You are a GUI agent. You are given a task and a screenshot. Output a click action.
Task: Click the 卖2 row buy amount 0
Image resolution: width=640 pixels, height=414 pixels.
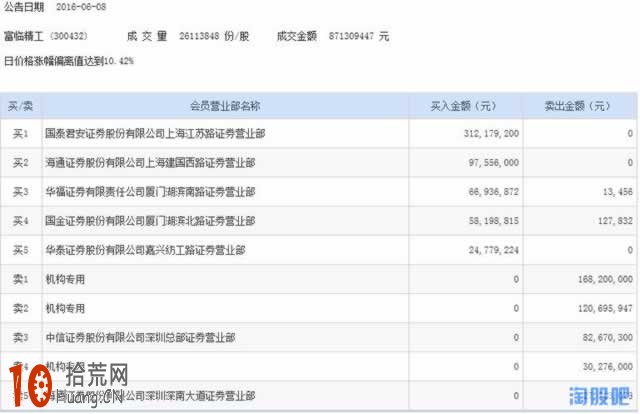(x=516, y=309)
